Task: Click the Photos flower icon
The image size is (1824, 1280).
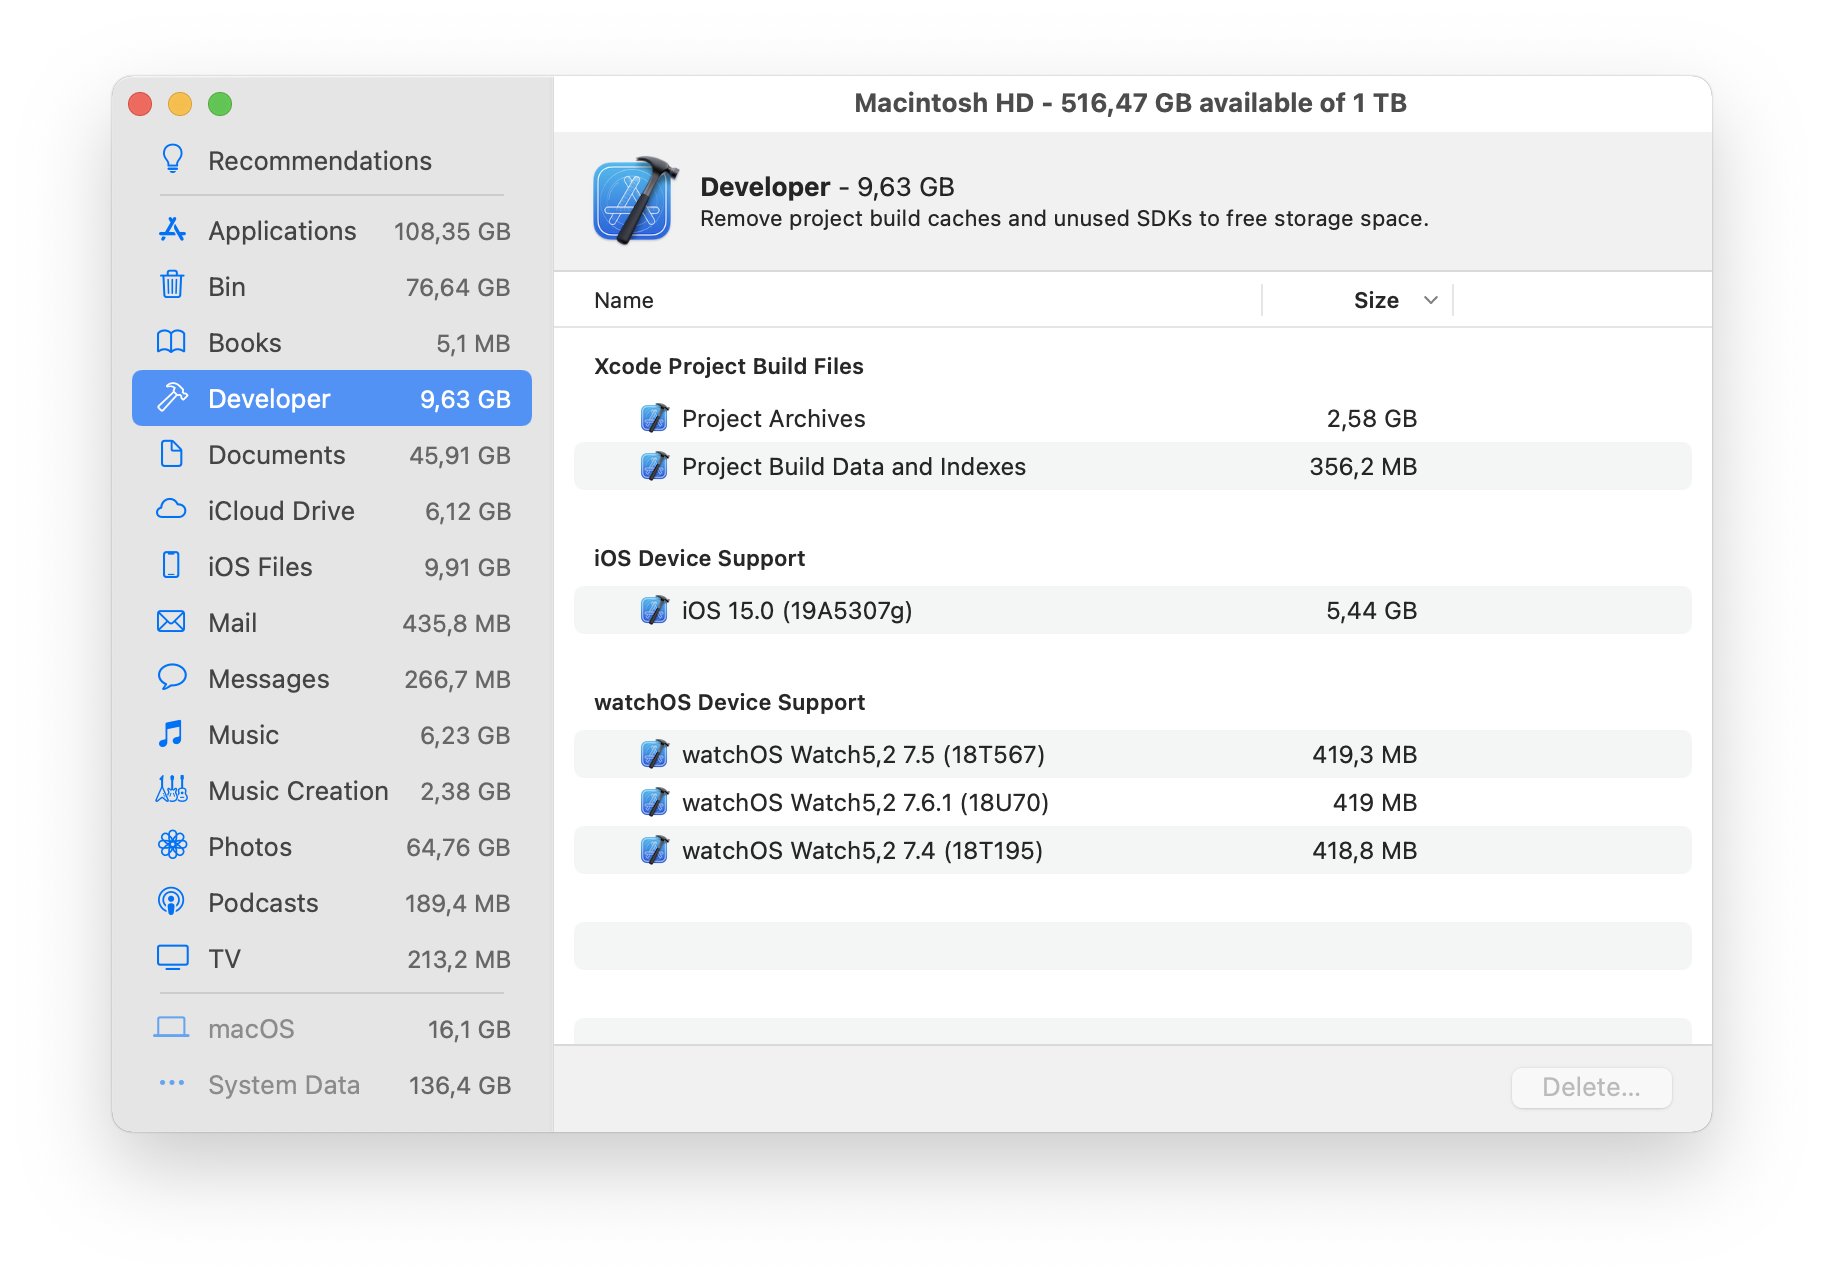Action: click(x=172, y=846)
